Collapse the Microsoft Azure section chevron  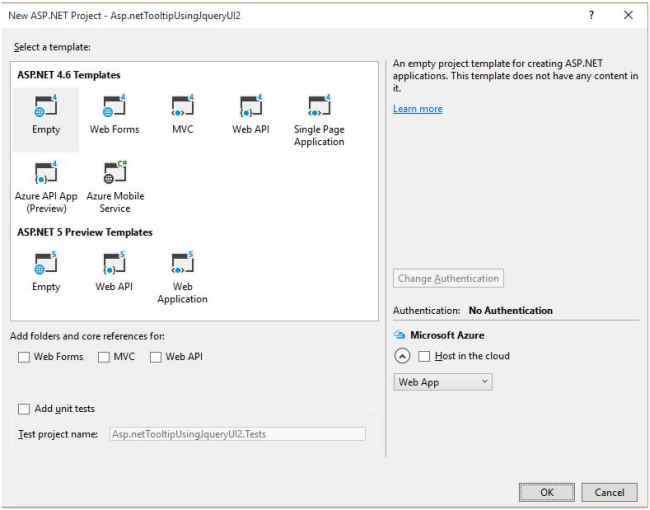click(x=402, y=356)
